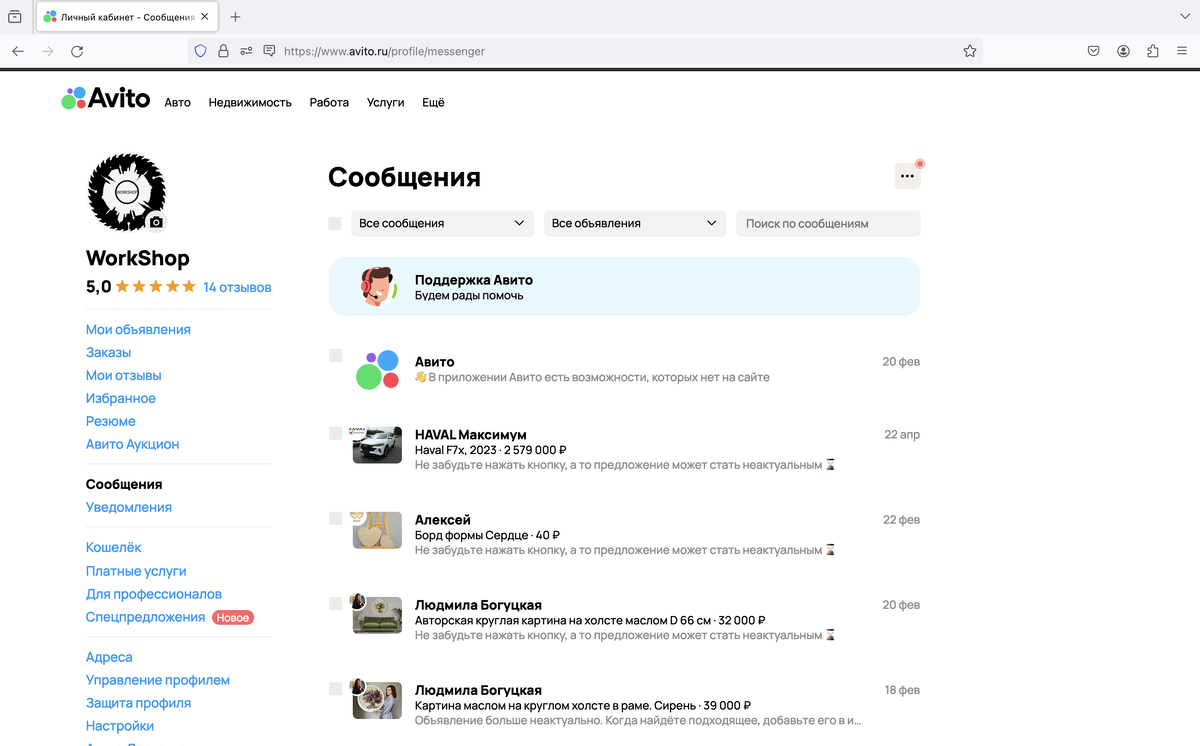
Task: Click the HAVAL car photo in the chat list
Action: coord(376,444)
